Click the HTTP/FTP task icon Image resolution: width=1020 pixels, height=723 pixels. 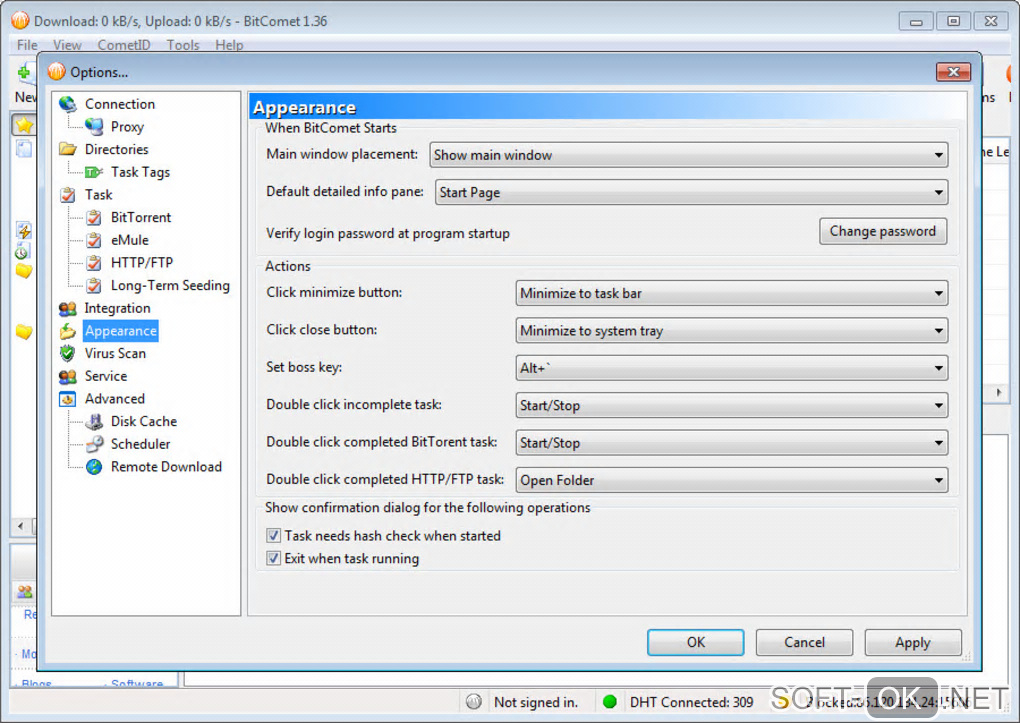click(x=94, y=263)
